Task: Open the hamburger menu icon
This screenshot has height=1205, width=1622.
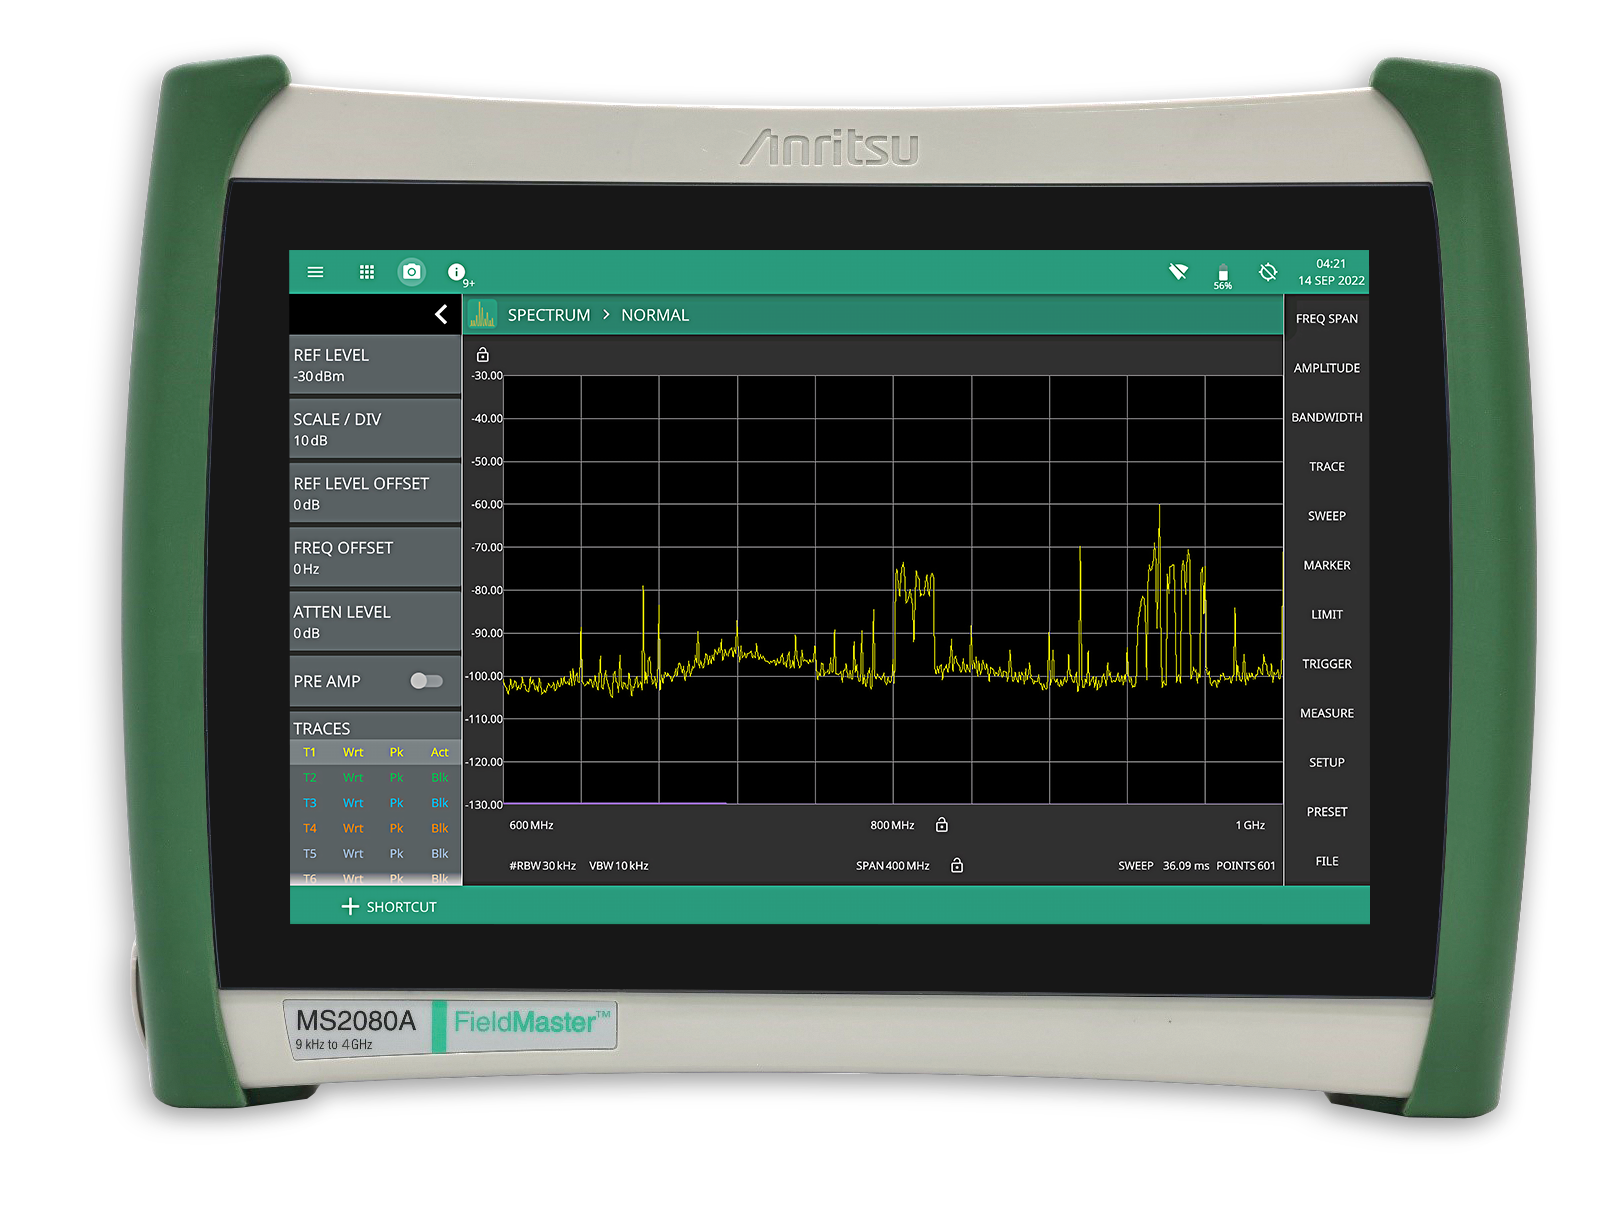Action: tap(315, 272)
